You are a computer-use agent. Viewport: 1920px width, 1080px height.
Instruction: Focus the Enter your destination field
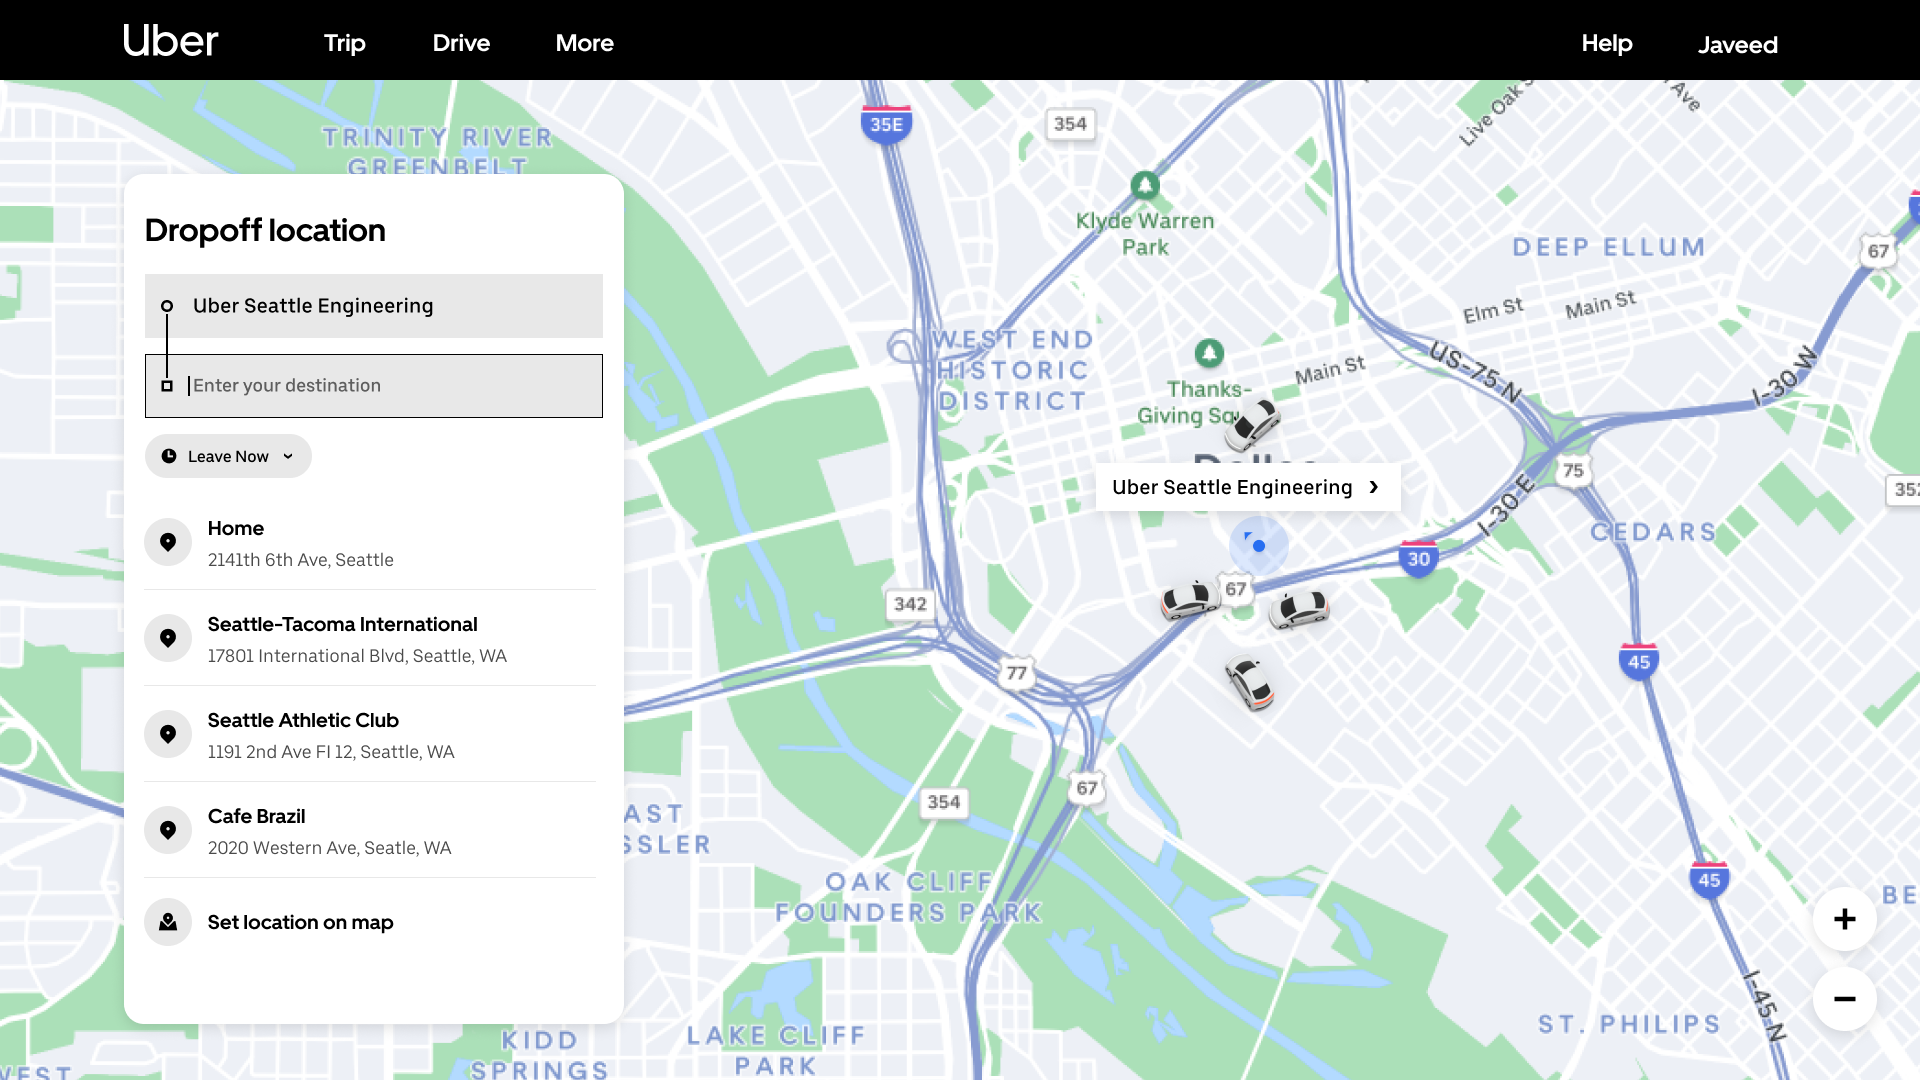tap(374, 386)
